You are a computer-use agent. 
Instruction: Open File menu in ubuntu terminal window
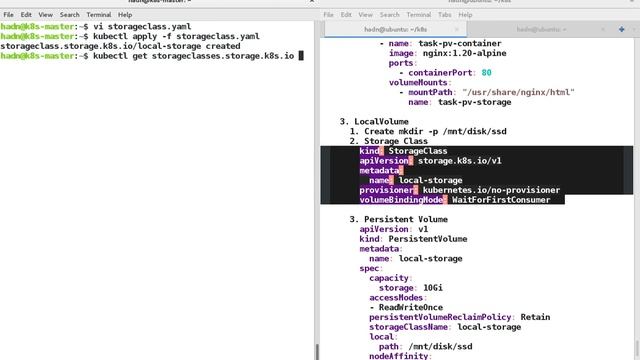click(x=329, y=15)
